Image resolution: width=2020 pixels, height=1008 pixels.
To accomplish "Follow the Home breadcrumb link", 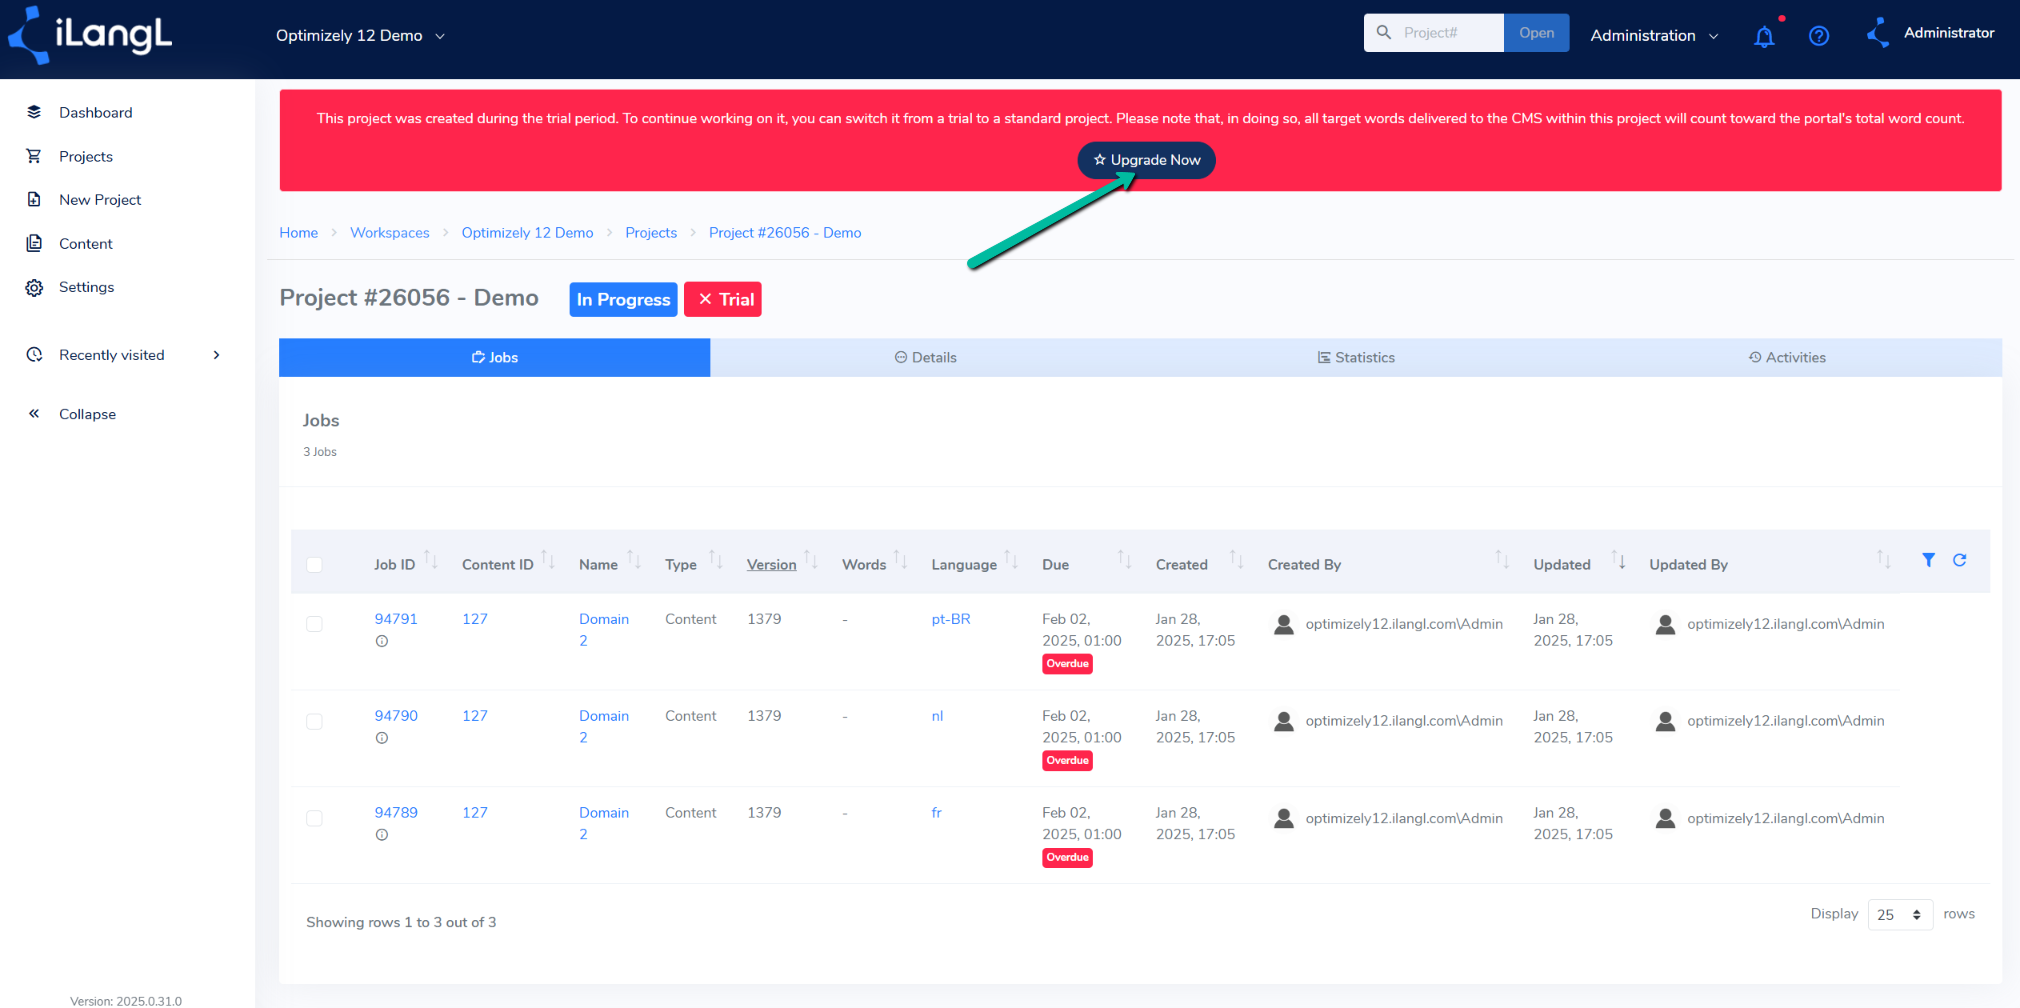I will [299, 233].
